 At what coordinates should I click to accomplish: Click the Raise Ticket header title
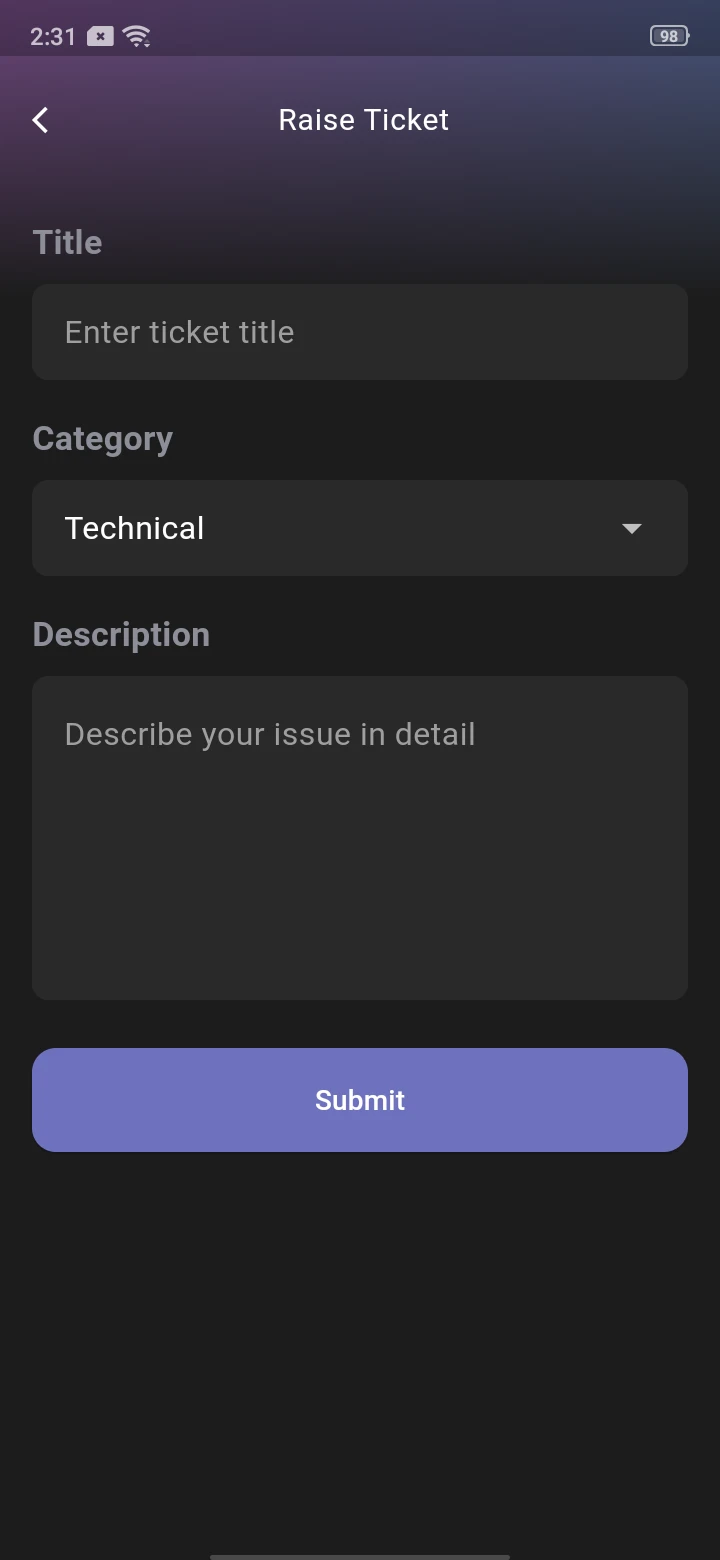(x=363, y=120)
